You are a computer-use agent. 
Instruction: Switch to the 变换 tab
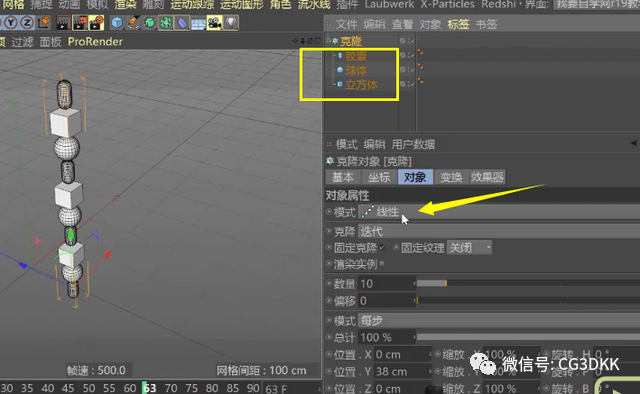[x=451, y=177]
